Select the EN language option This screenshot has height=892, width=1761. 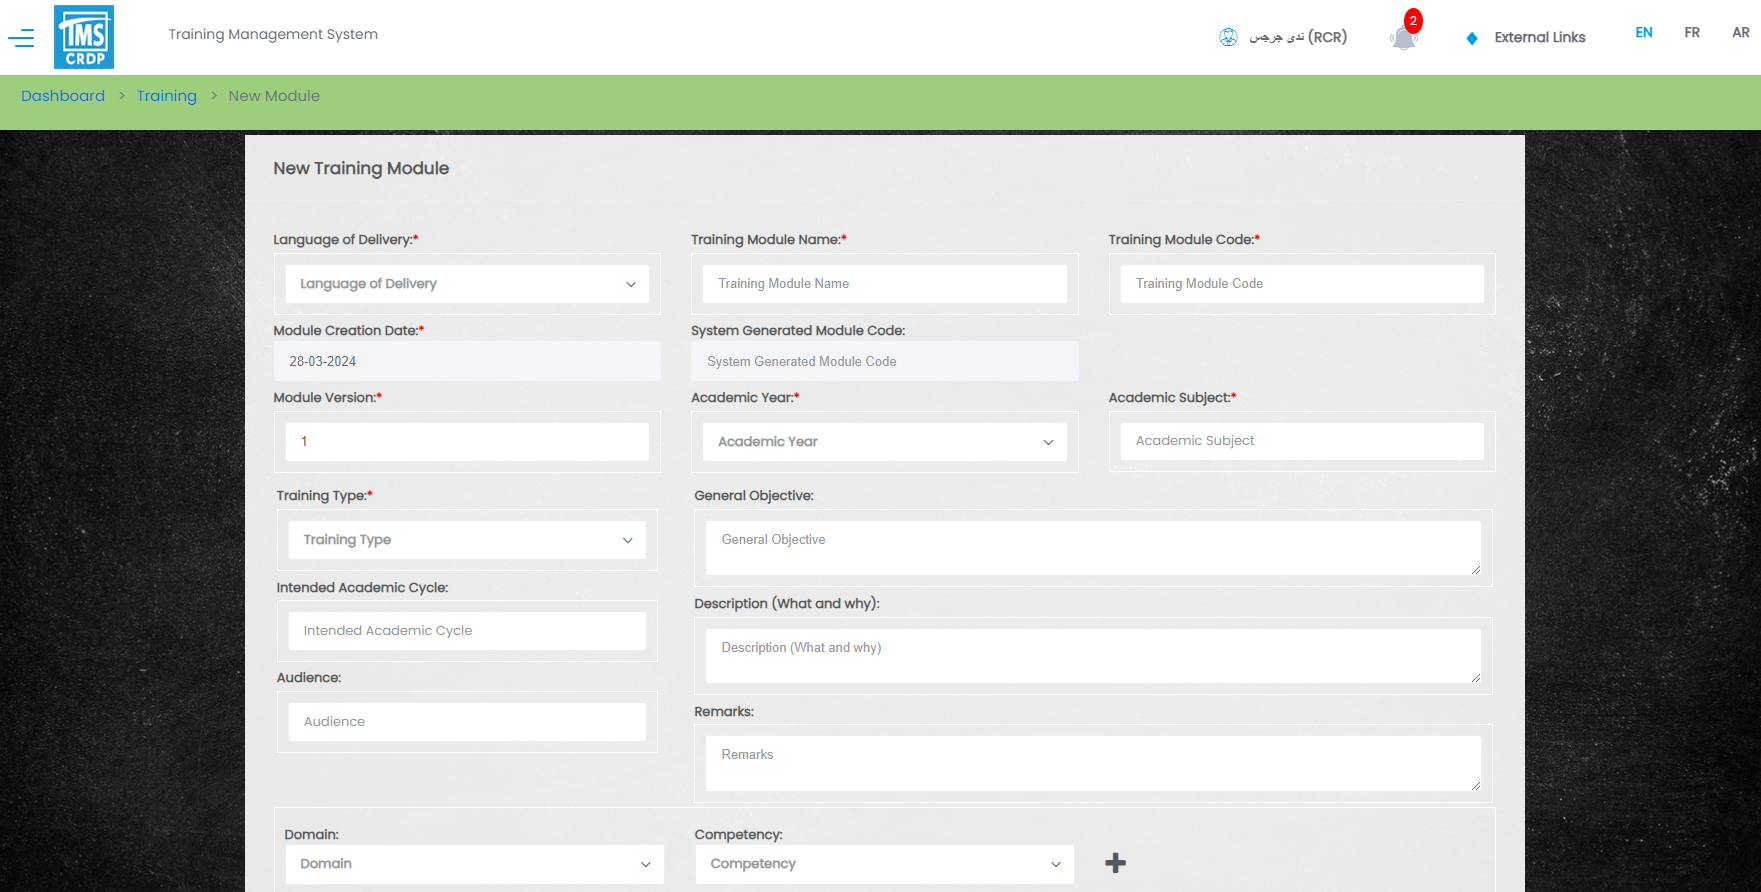[x=1643, y=33]
